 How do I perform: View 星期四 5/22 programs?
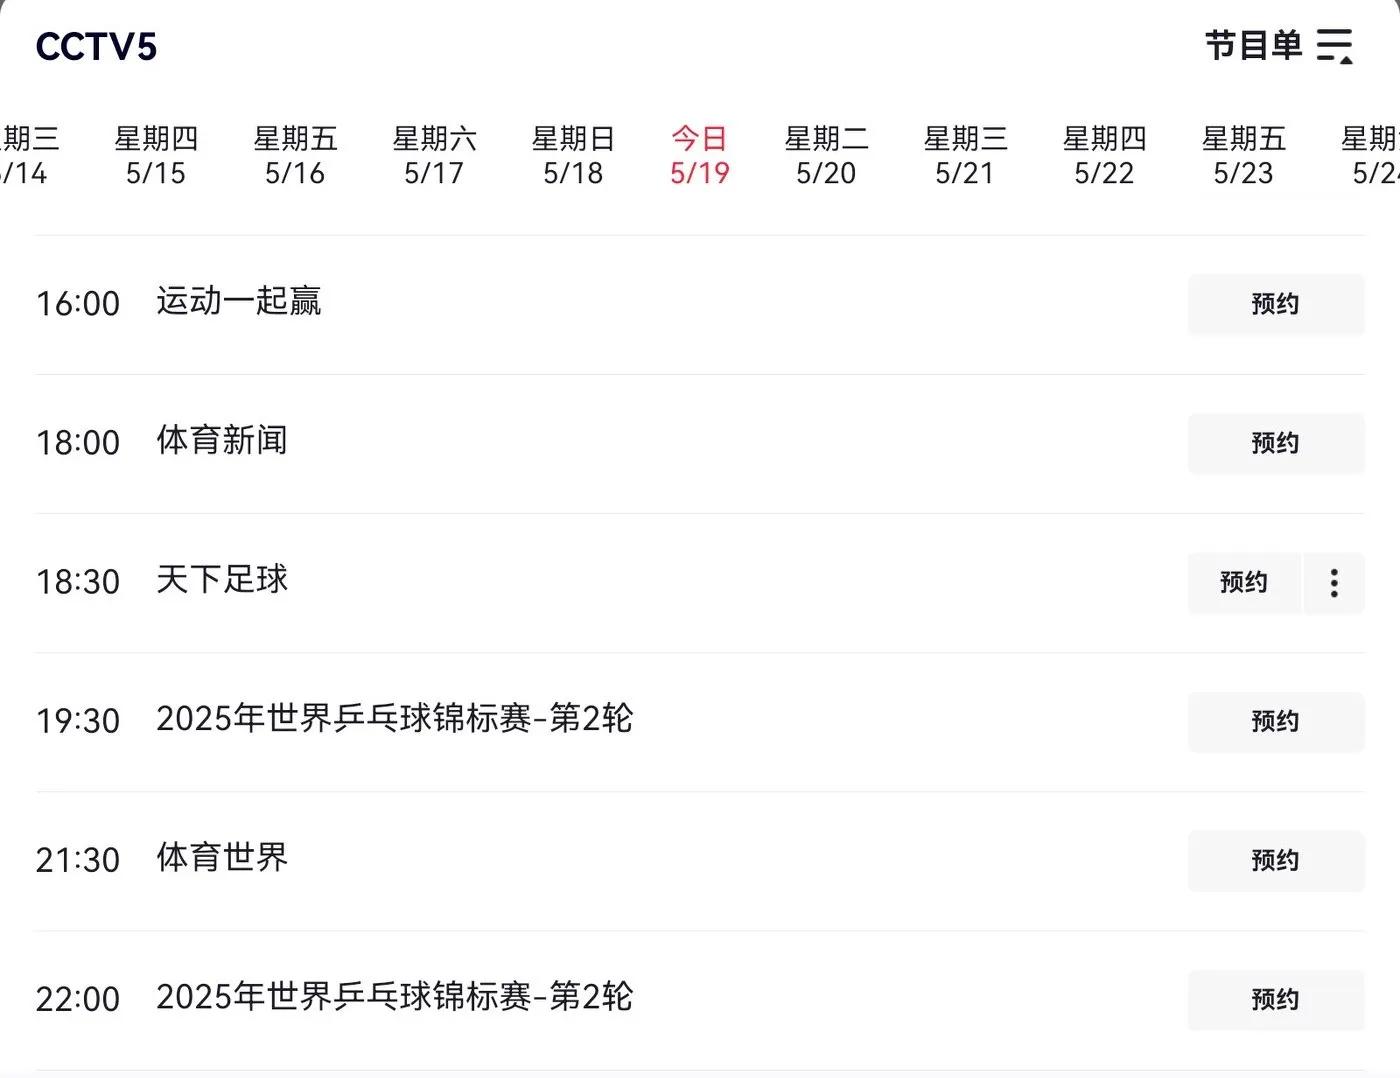click(1104, 155)
